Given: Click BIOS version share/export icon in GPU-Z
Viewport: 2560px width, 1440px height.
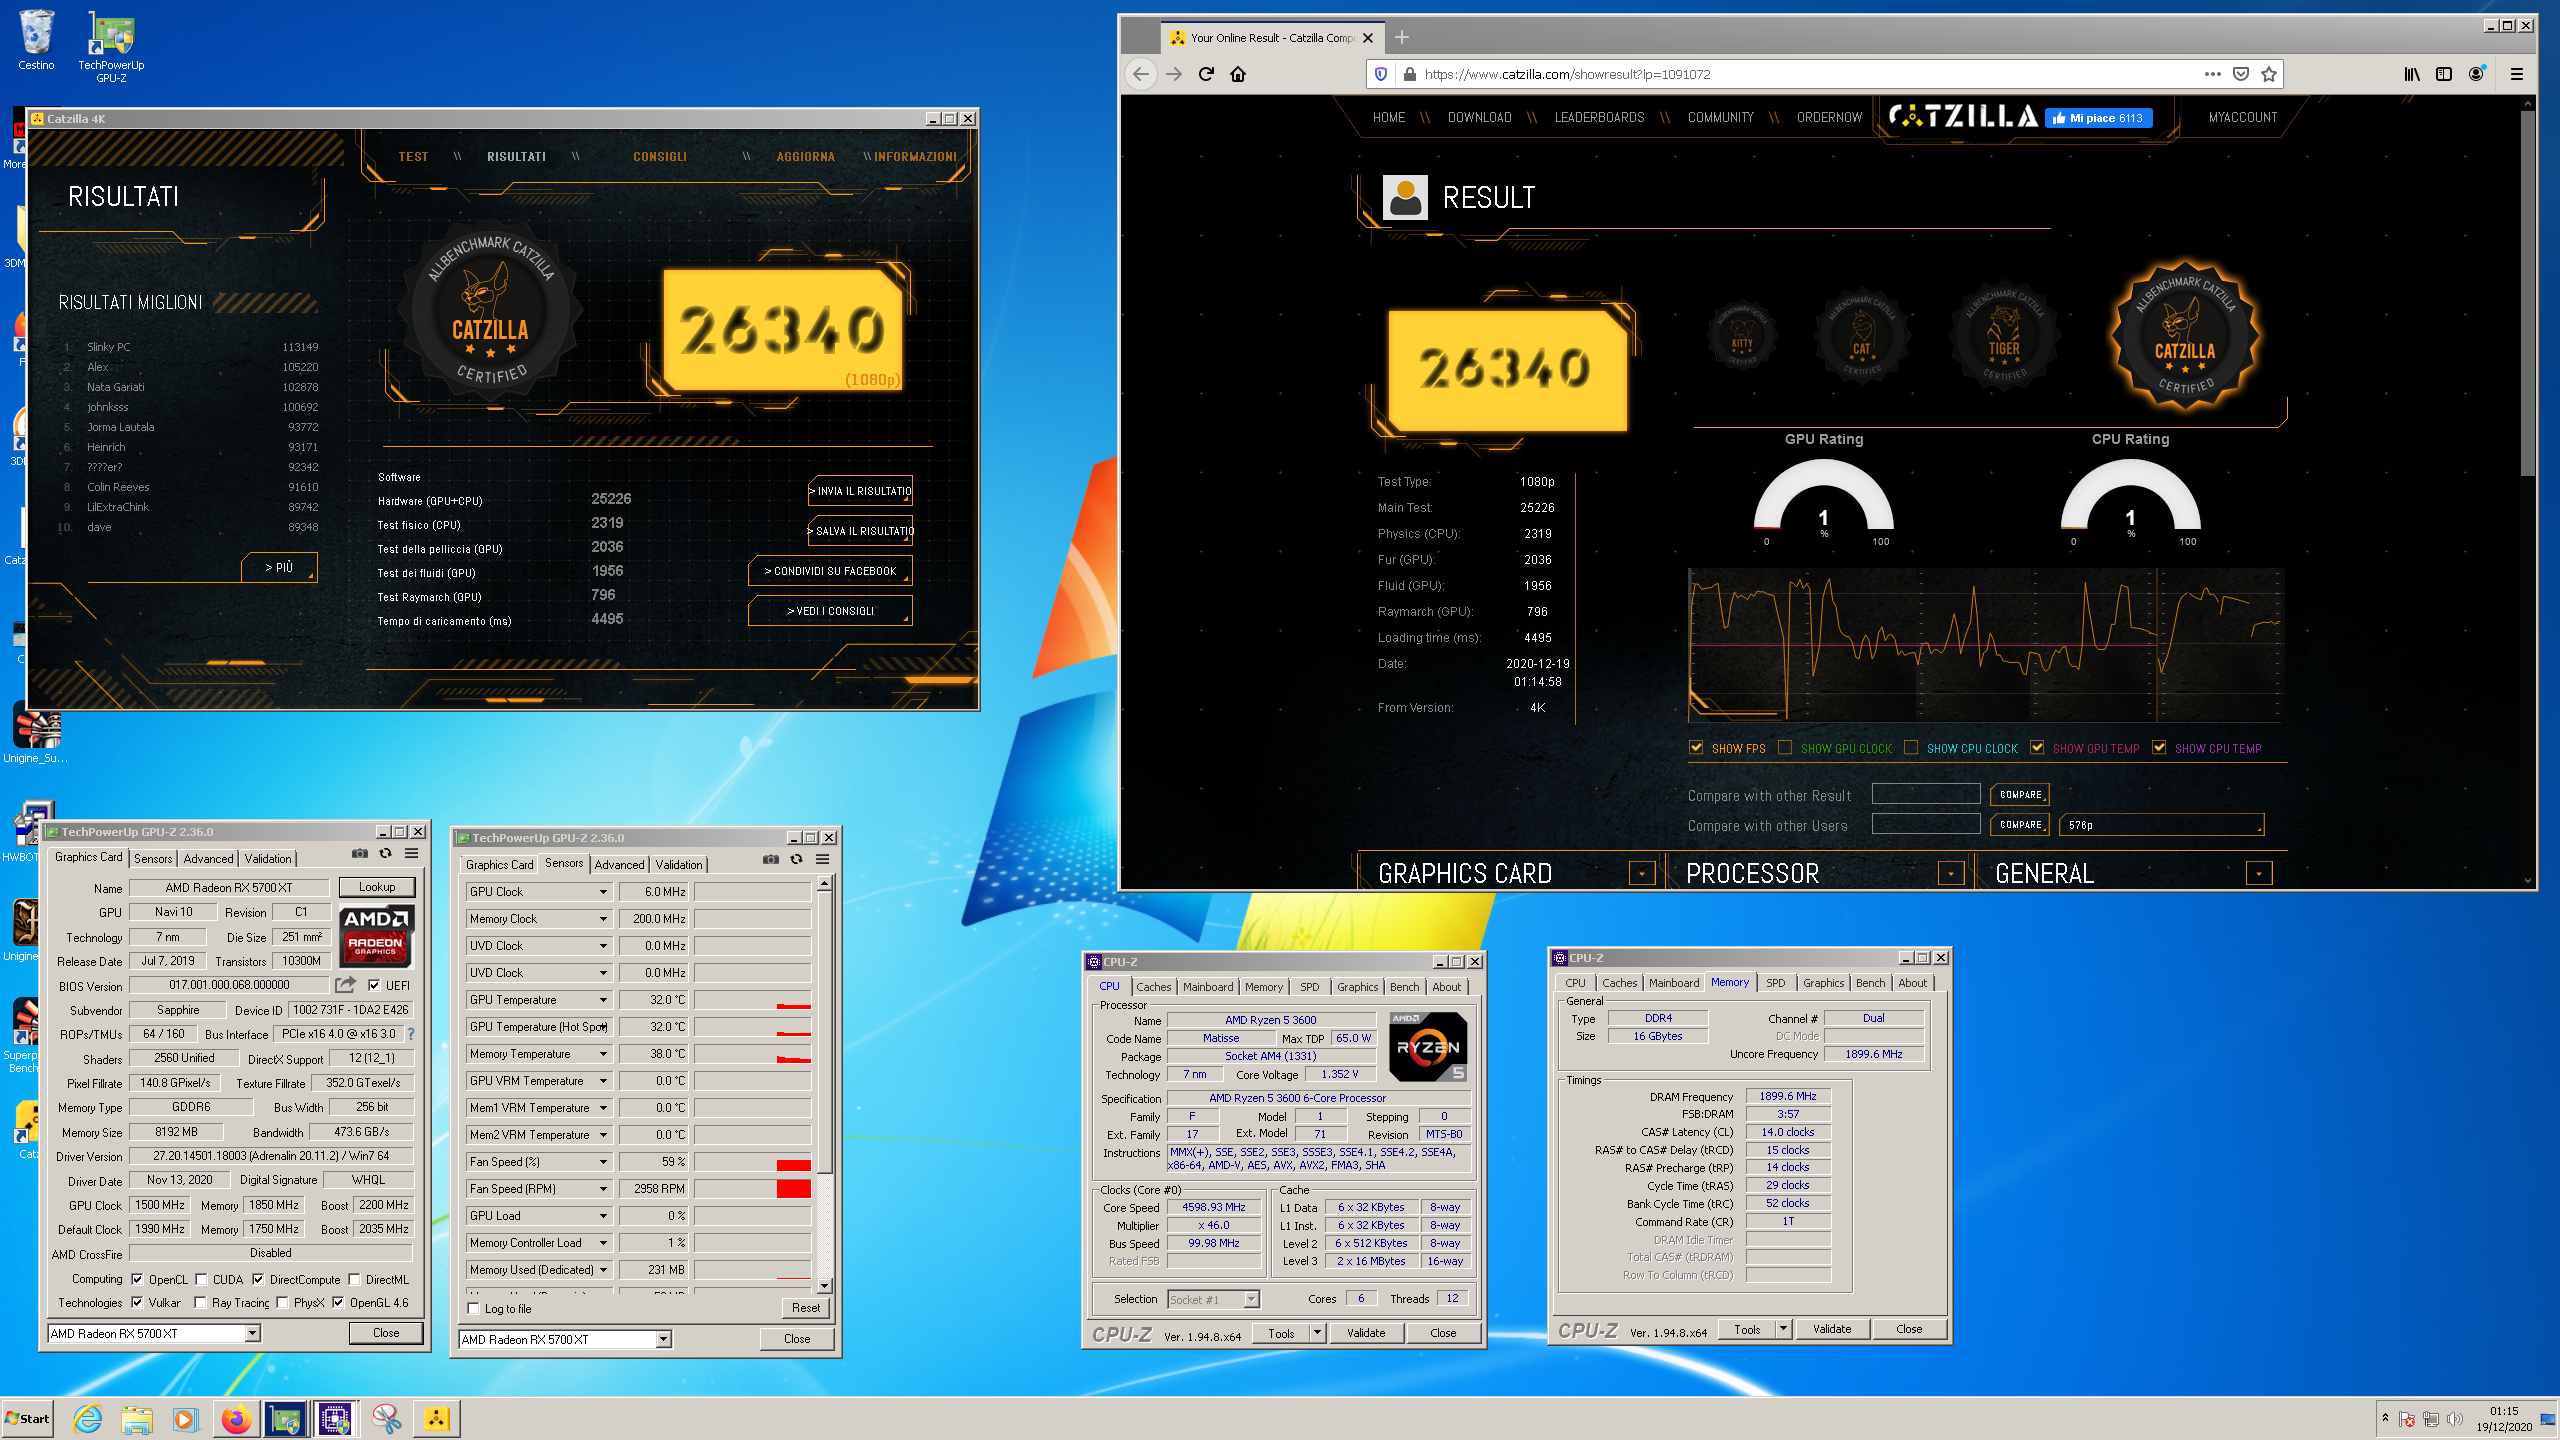Looking at the screenshot, I should tap(346, 984).
